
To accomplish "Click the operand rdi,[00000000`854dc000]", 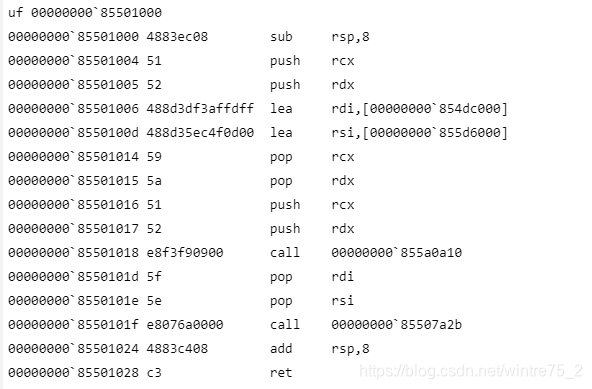I will point(419,109).
